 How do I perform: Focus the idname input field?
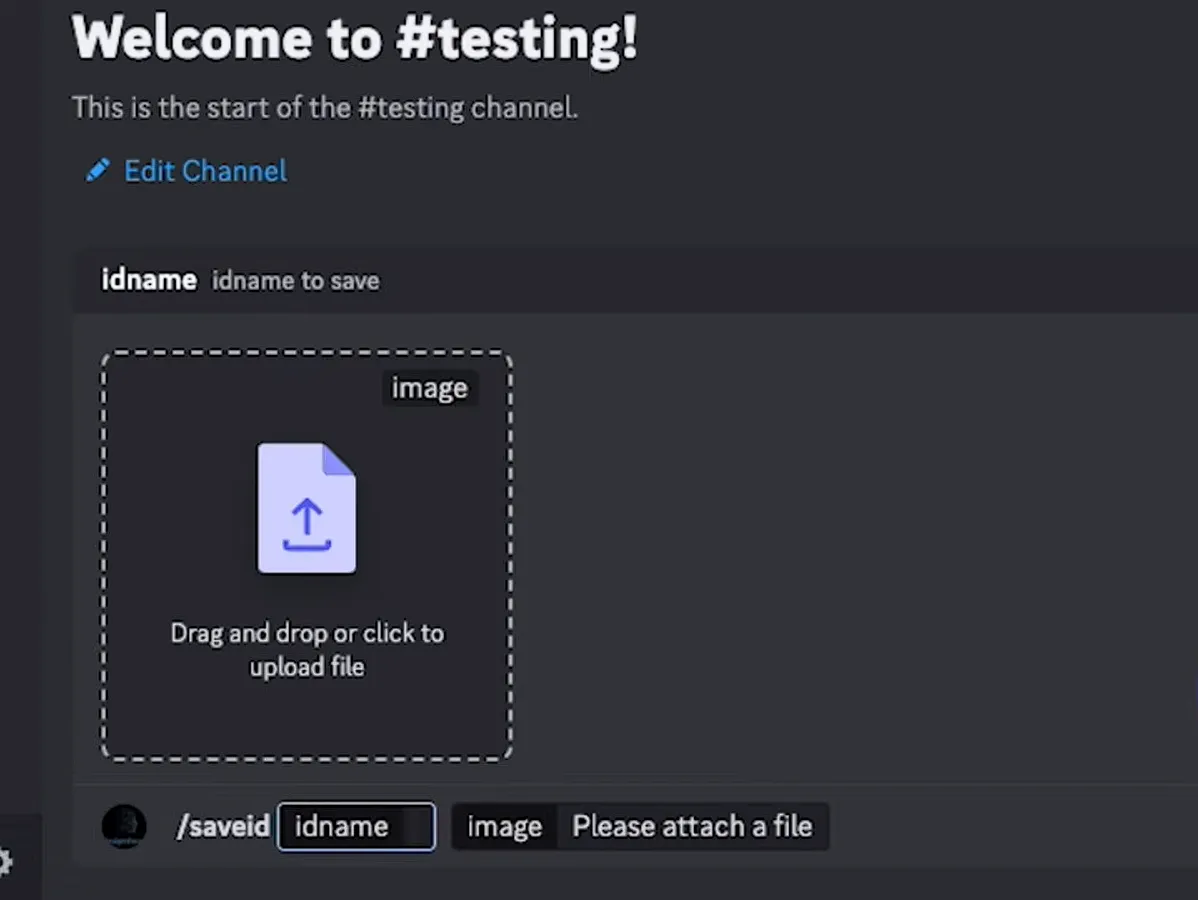356,827
